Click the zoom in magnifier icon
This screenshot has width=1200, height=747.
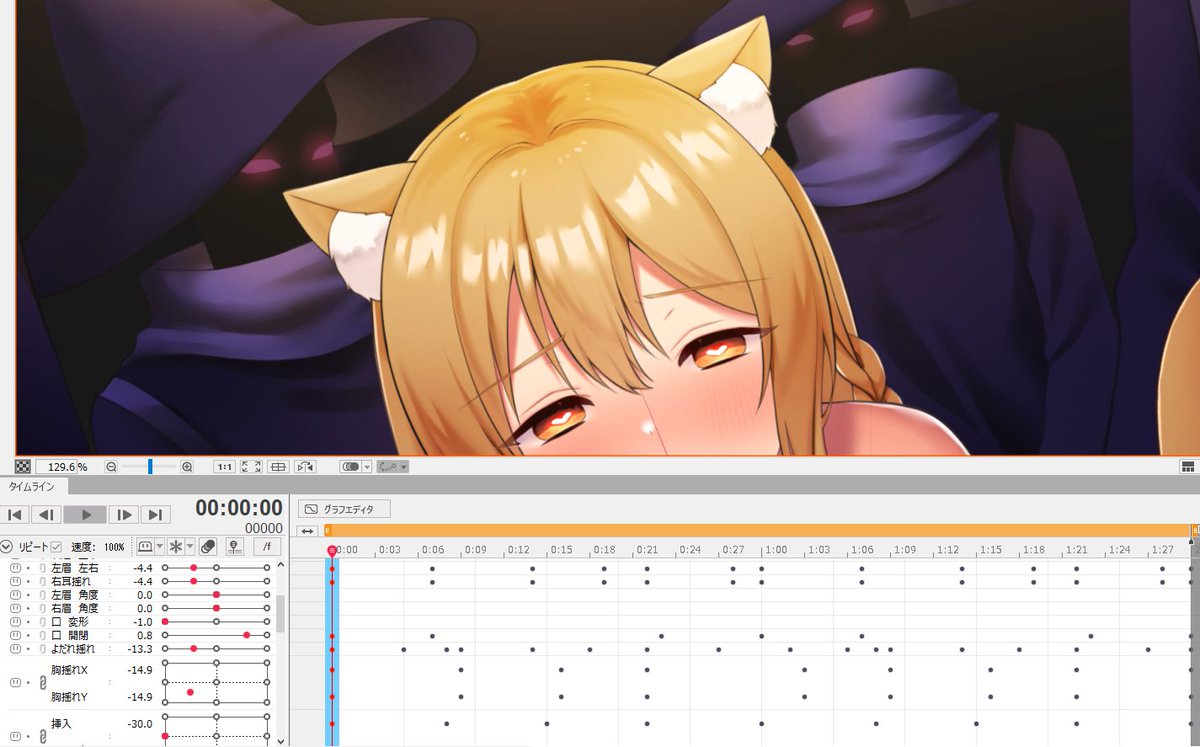(x=187, y=467)
